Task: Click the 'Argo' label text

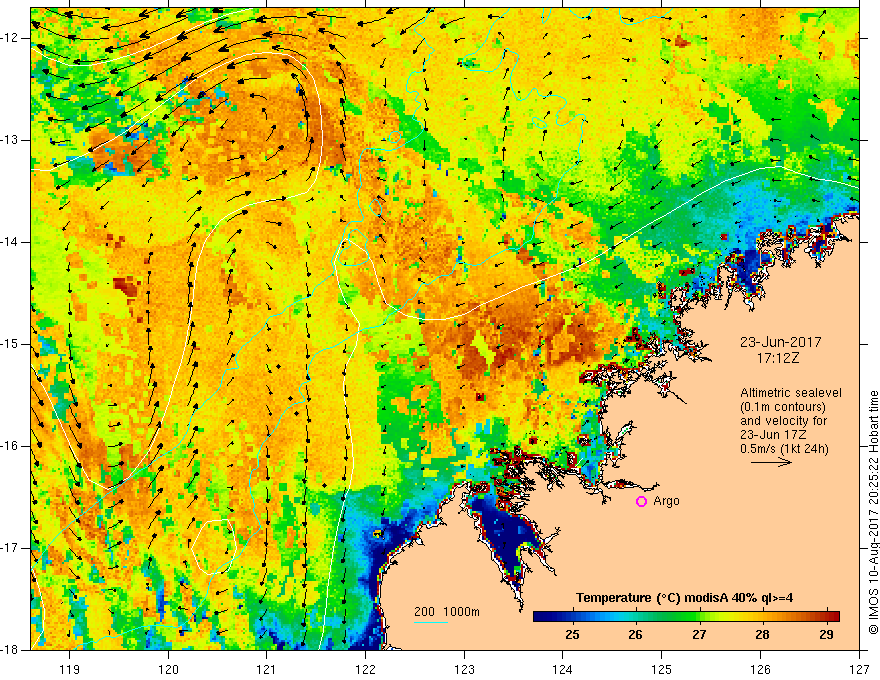Action: coord(666,502)
